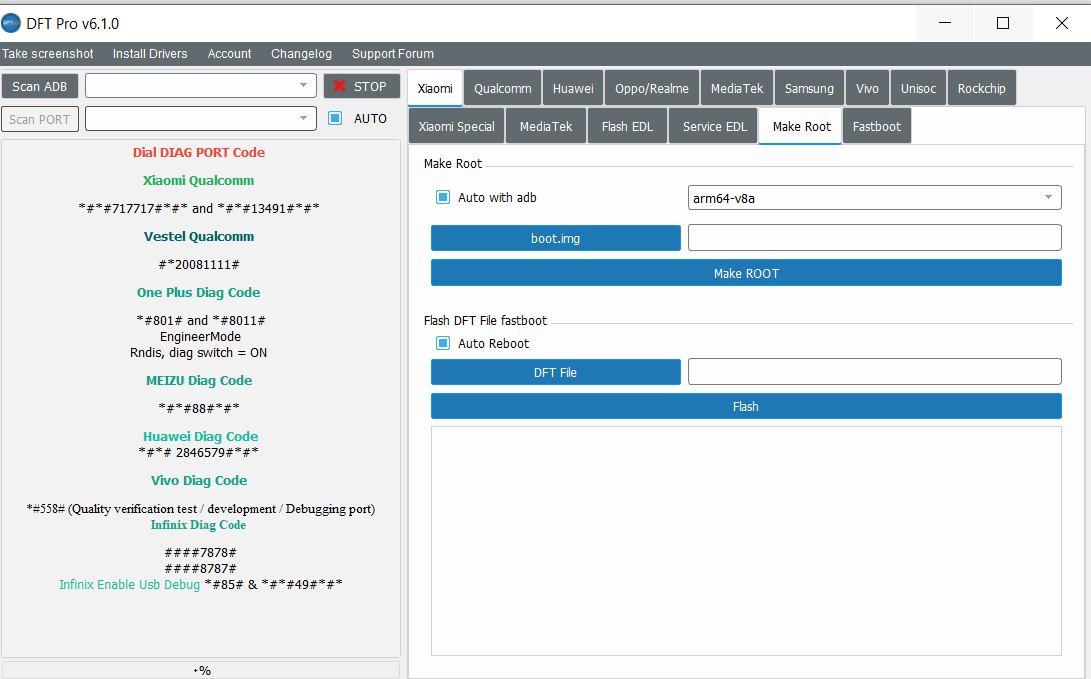
Task: Expand the arm64-v8a architecture dropdown
Action: pyautogui.click(x=874, y=198)
